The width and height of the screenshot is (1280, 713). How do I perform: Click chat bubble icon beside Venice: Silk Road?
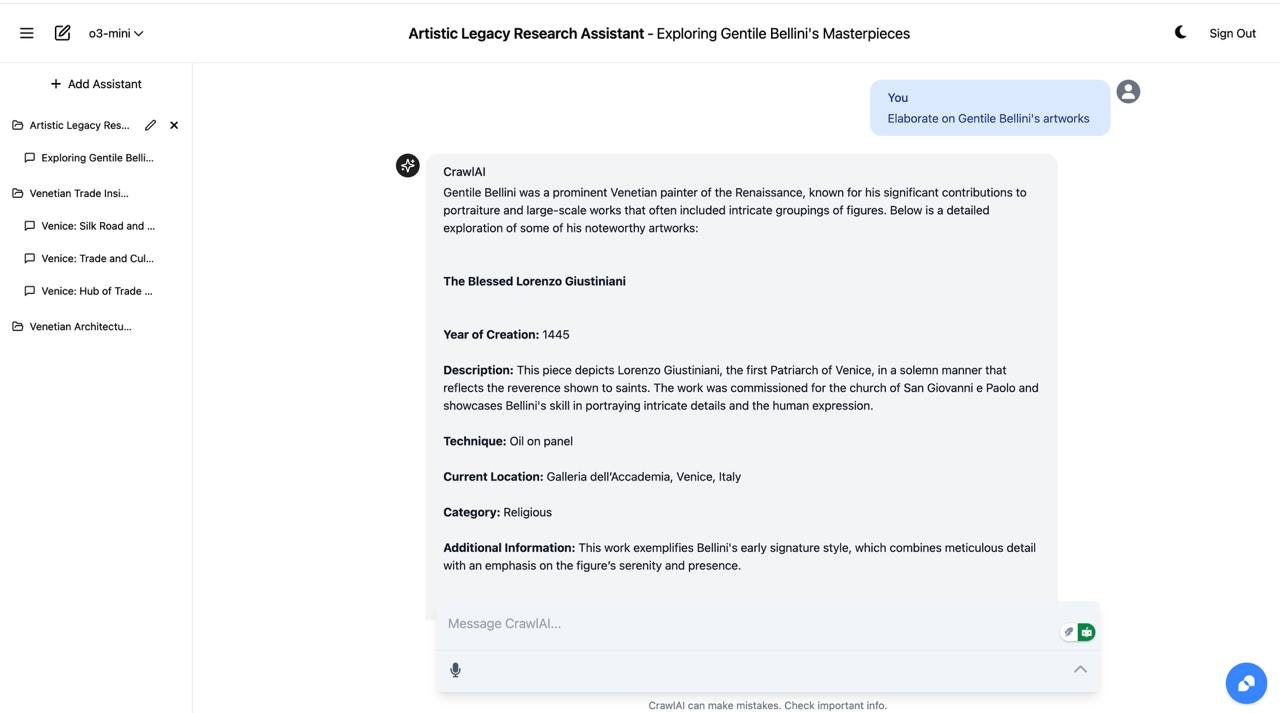29,226
